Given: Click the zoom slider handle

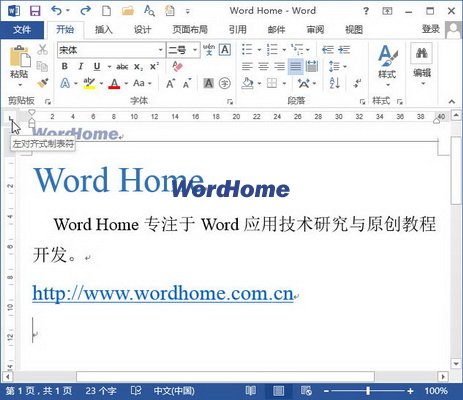Looking at the screenshot, I should (368, 391).
